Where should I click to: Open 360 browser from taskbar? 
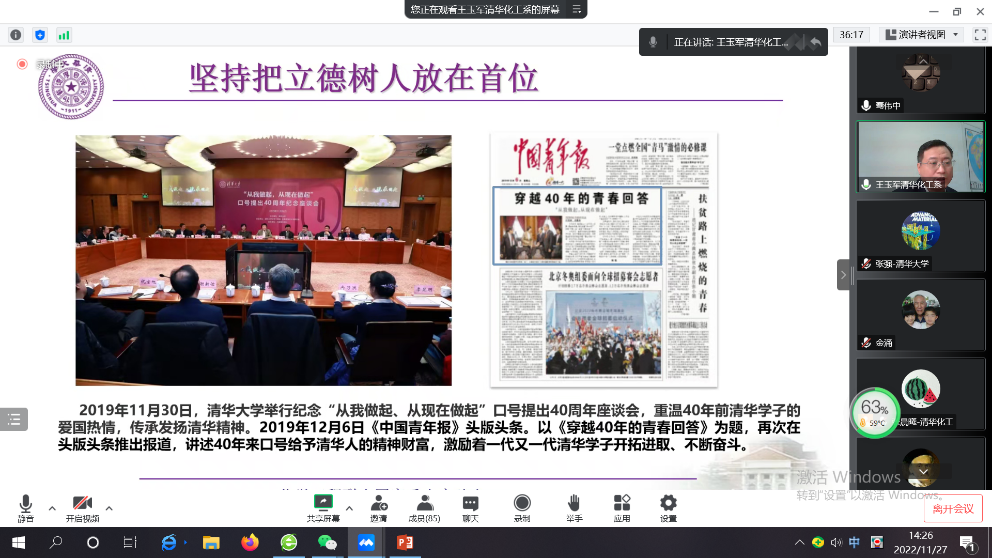pyautogui.click(x=288, y=543)
